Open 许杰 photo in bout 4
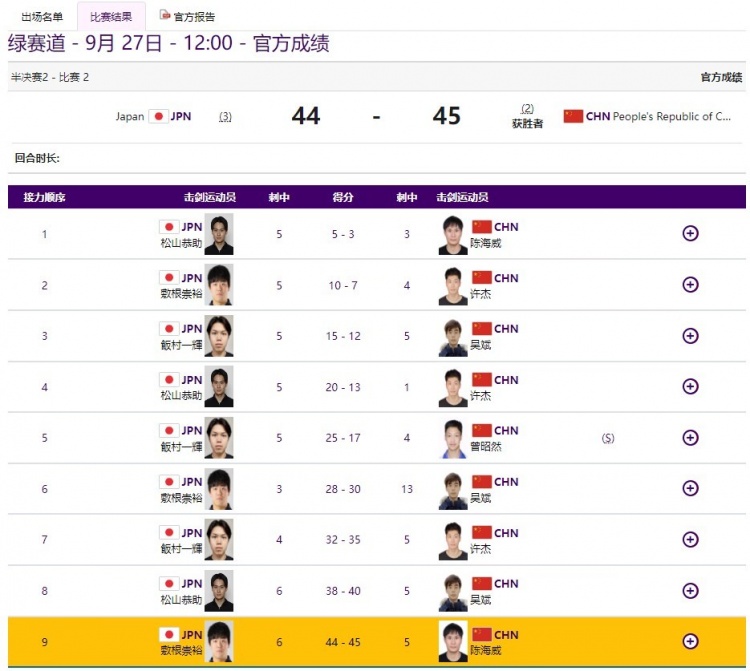Image resolution: width=750 pixels, height=671 pixels. (x=452, y=387)
